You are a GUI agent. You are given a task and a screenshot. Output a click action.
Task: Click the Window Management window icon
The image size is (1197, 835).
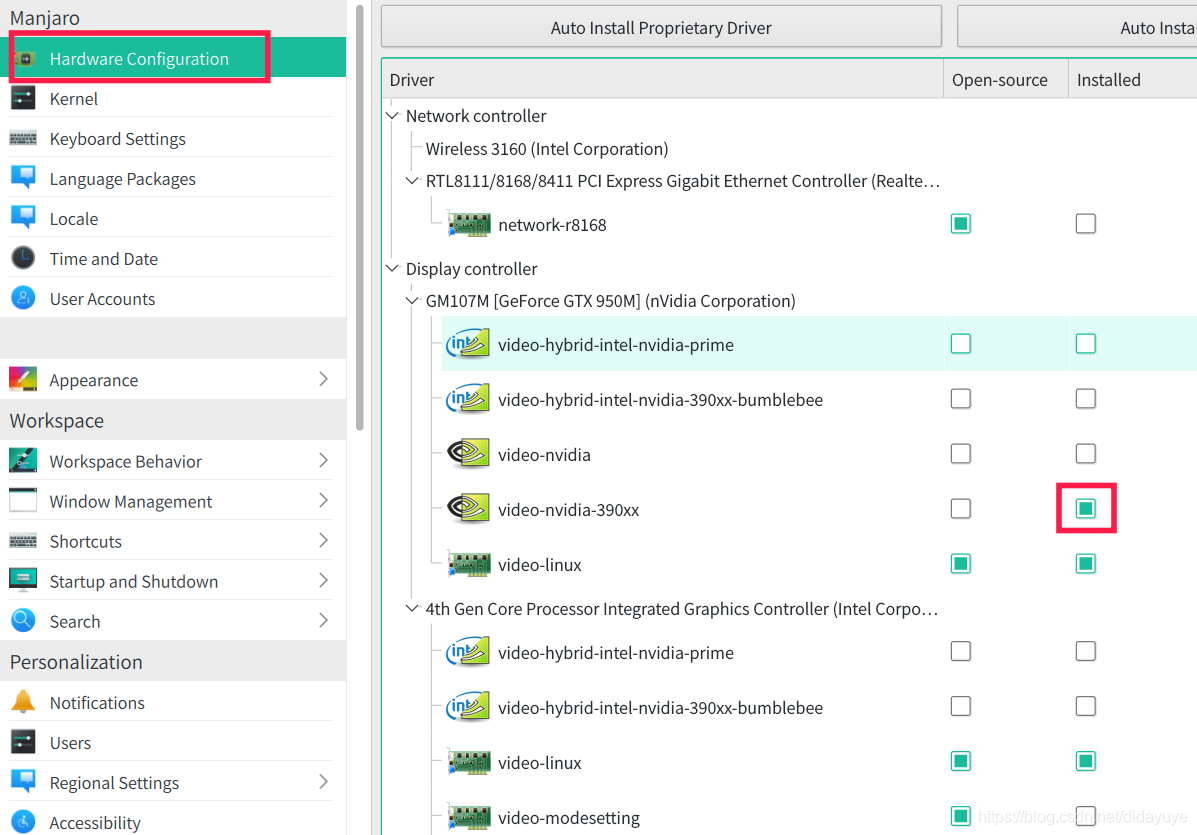[23, 501]
